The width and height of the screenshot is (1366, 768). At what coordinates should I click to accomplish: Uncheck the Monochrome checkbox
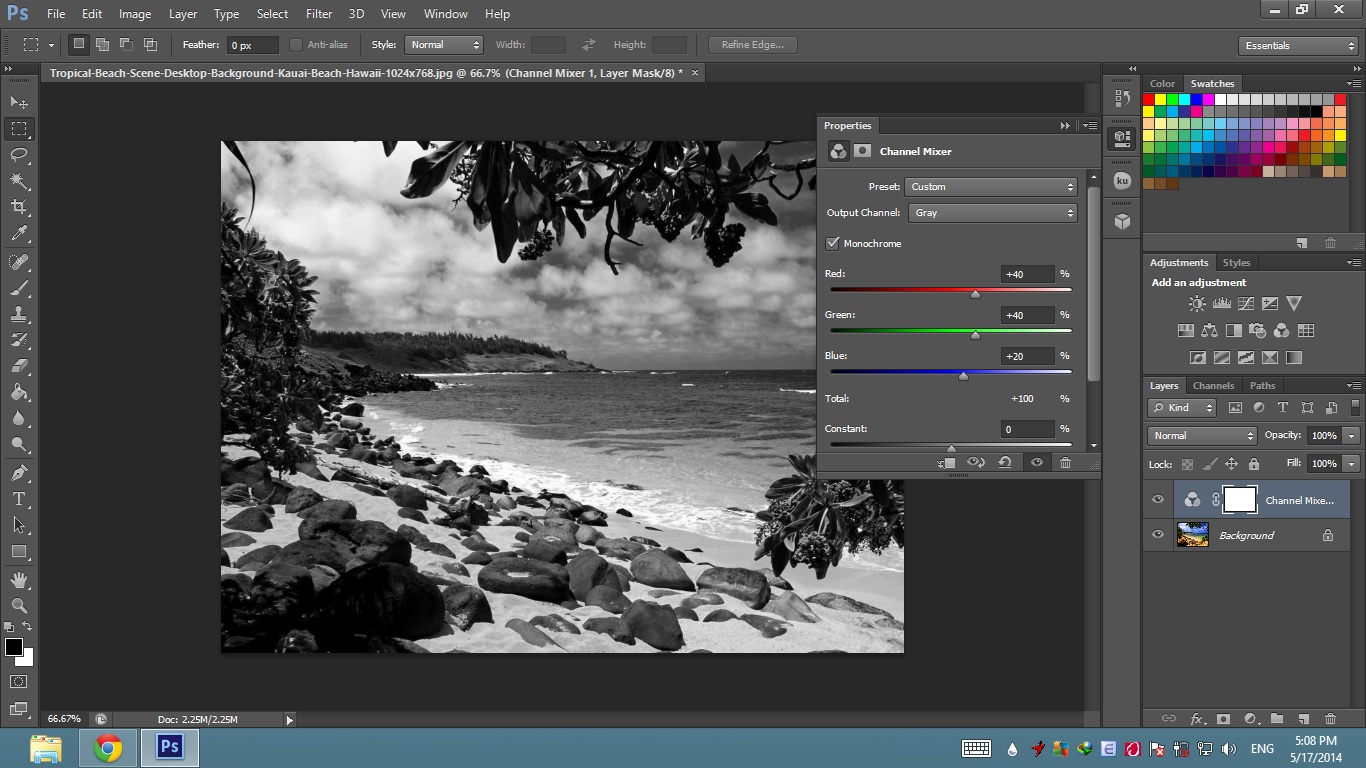pyautogui.click(x=832, y=243)
